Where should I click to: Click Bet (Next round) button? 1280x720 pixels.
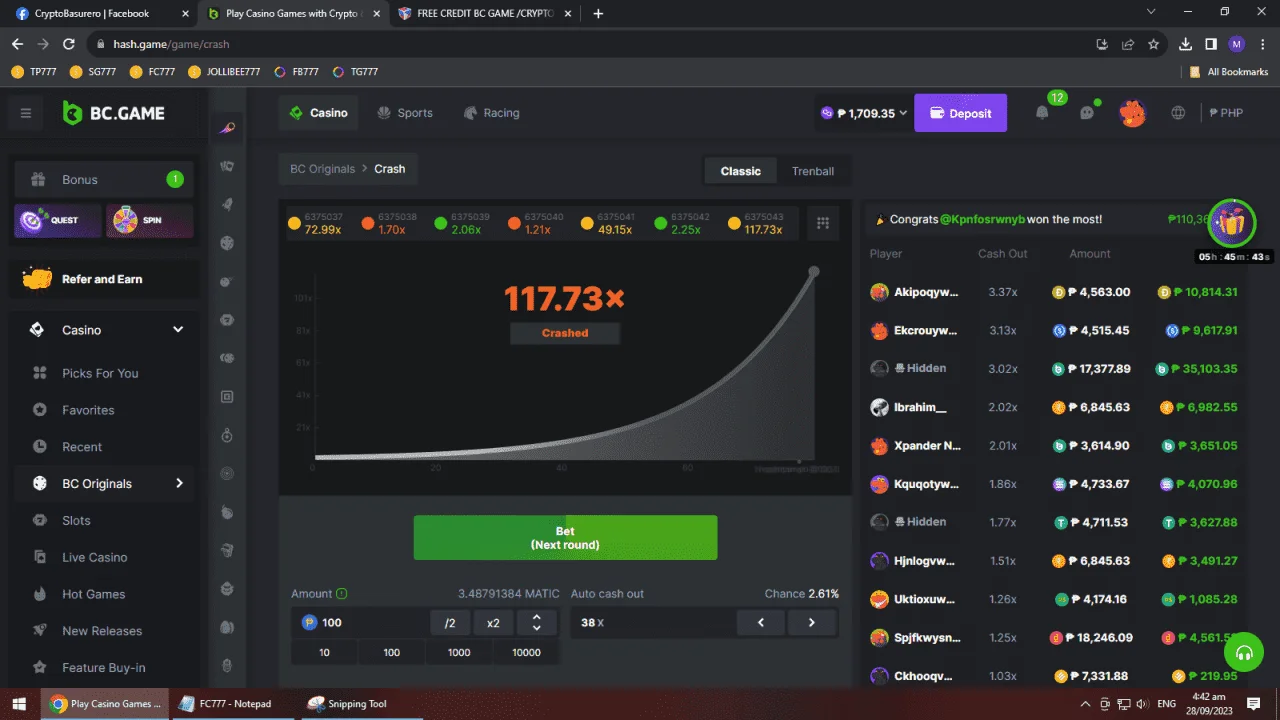click(x=565, y=538)
